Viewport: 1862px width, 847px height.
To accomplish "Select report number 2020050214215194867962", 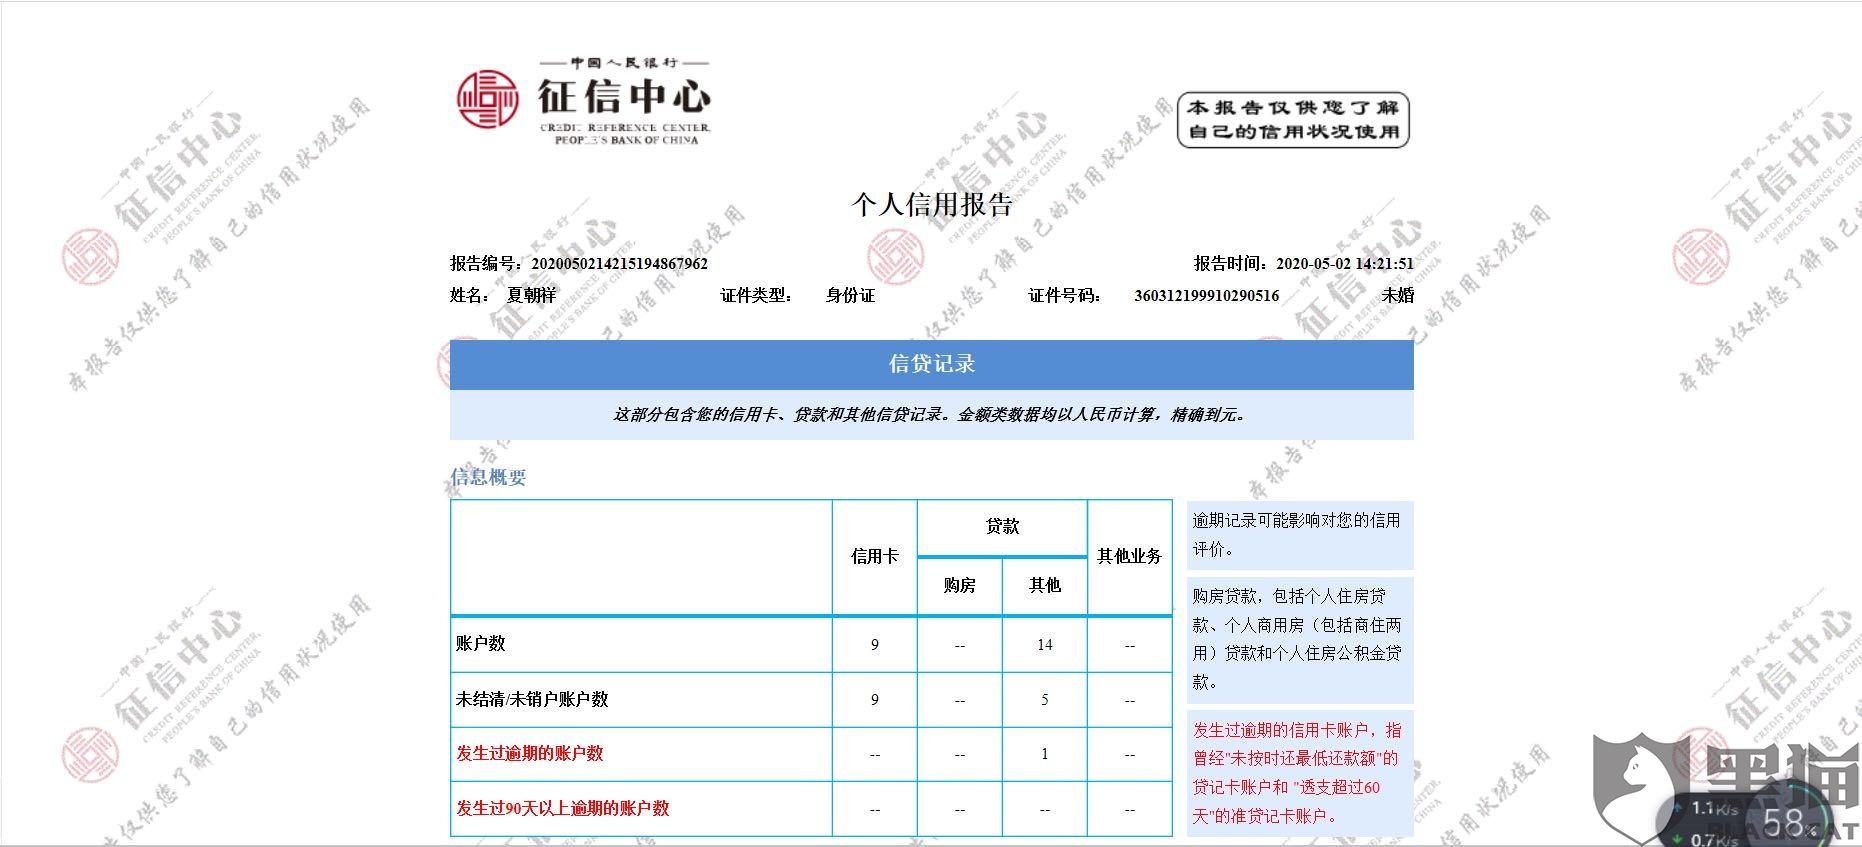I will tap(619, 264).
